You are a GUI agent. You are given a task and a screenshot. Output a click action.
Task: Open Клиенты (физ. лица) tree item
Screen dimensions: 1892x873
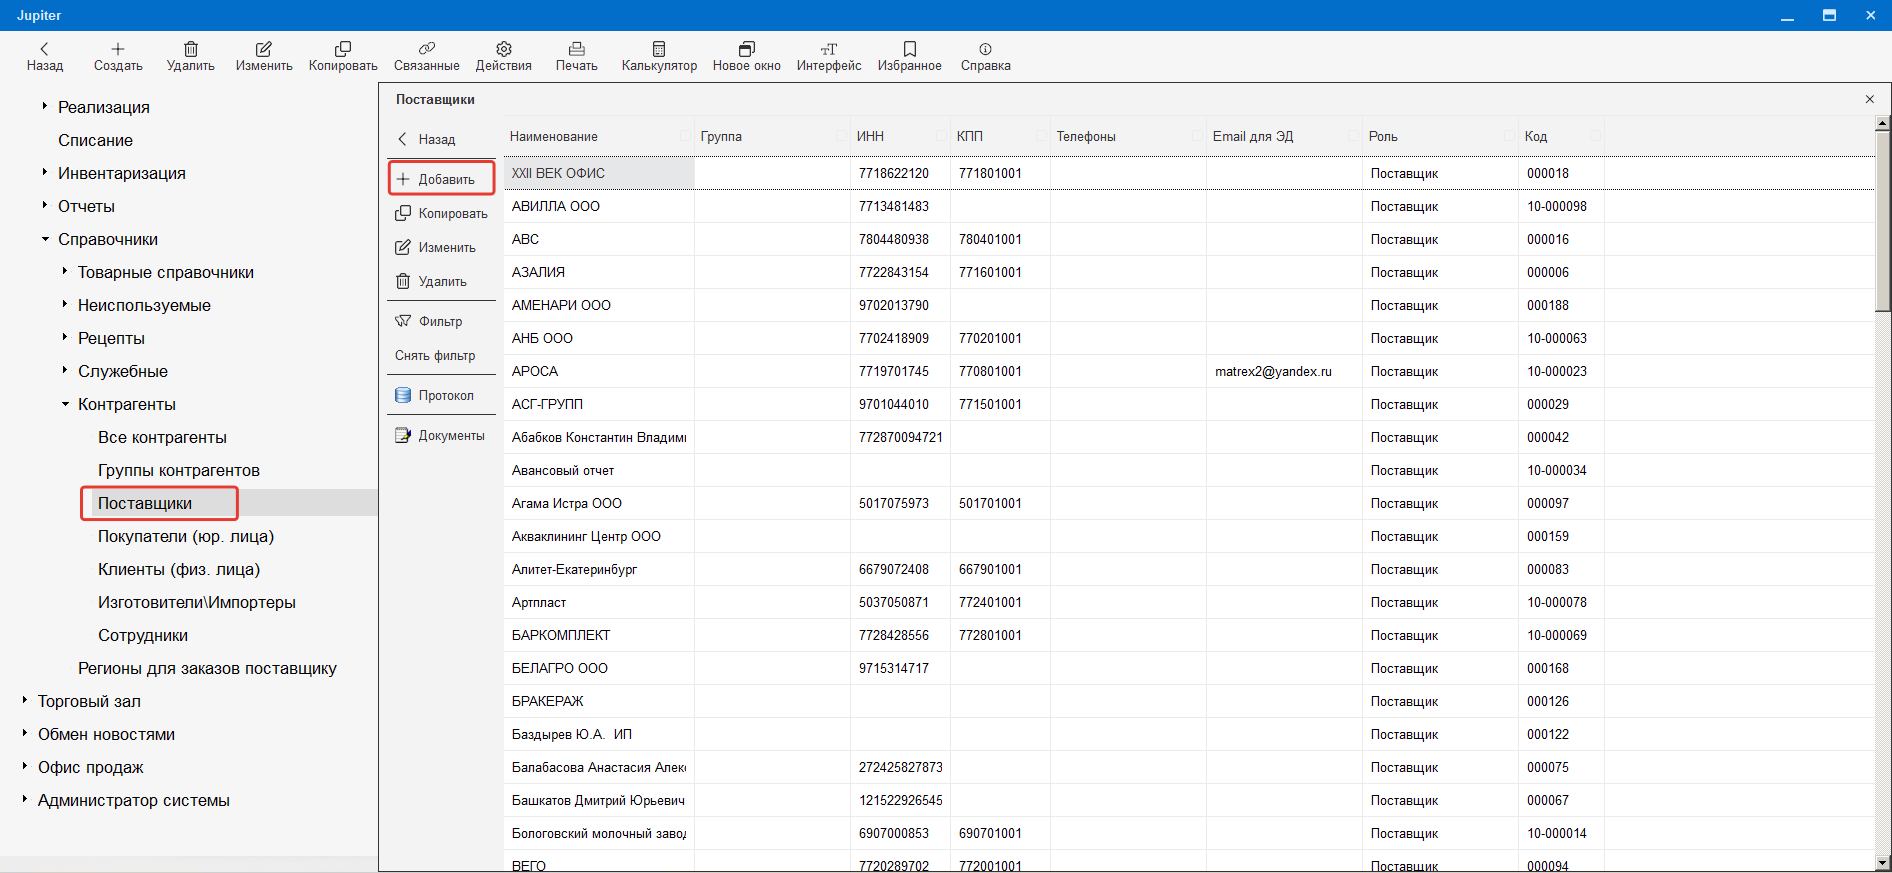pyautogui.click(x=179, y=569)
